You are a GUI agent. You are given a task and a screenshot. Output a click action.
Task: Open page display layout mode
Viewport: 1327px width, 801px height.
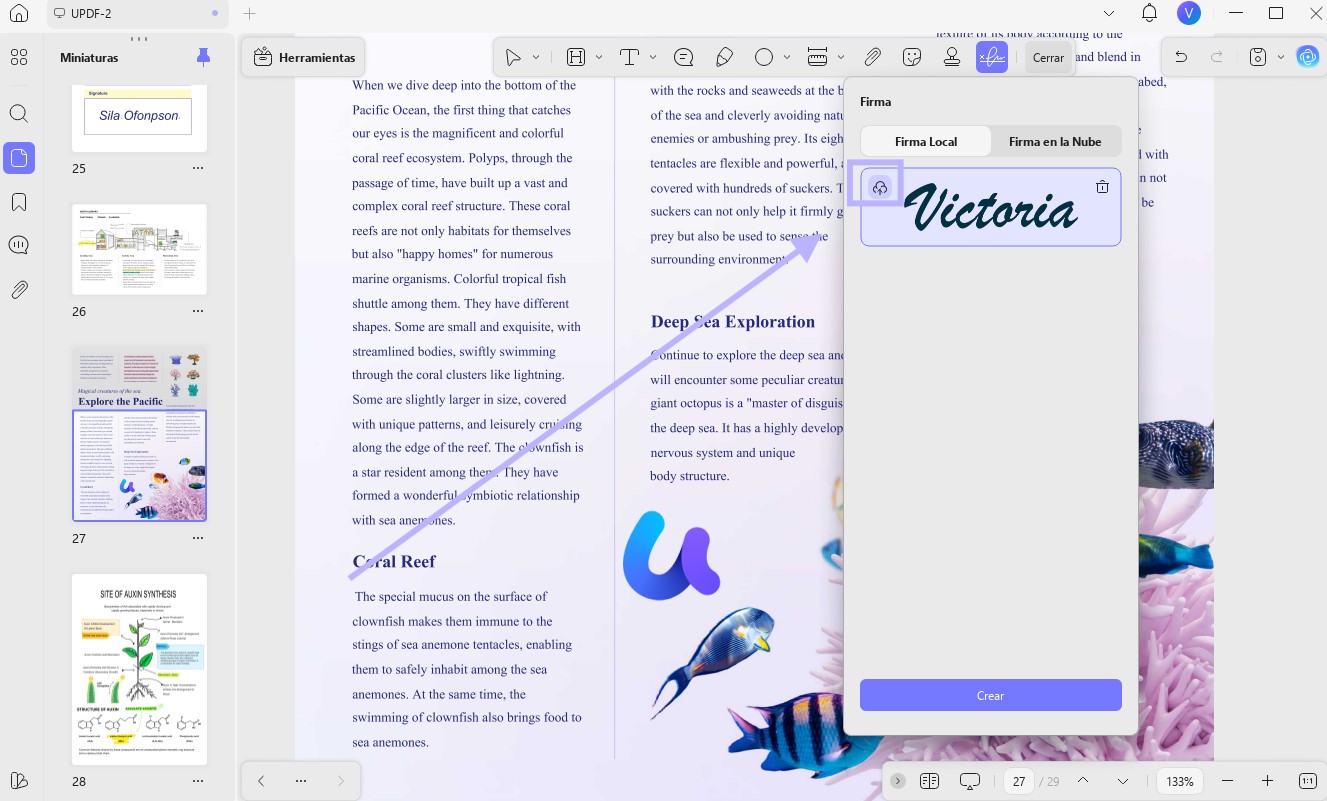point(929,781)
